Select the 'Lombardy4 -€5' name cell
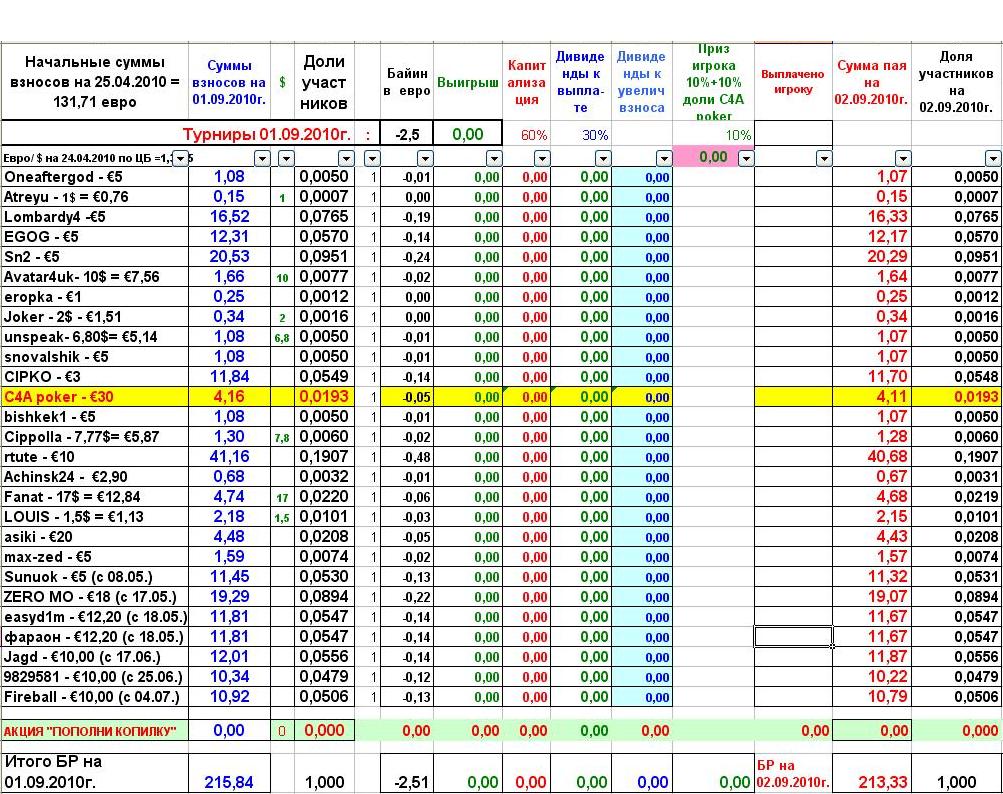Screen dimensions: 1003x794 pyautogui.click(x=95, y=217)
